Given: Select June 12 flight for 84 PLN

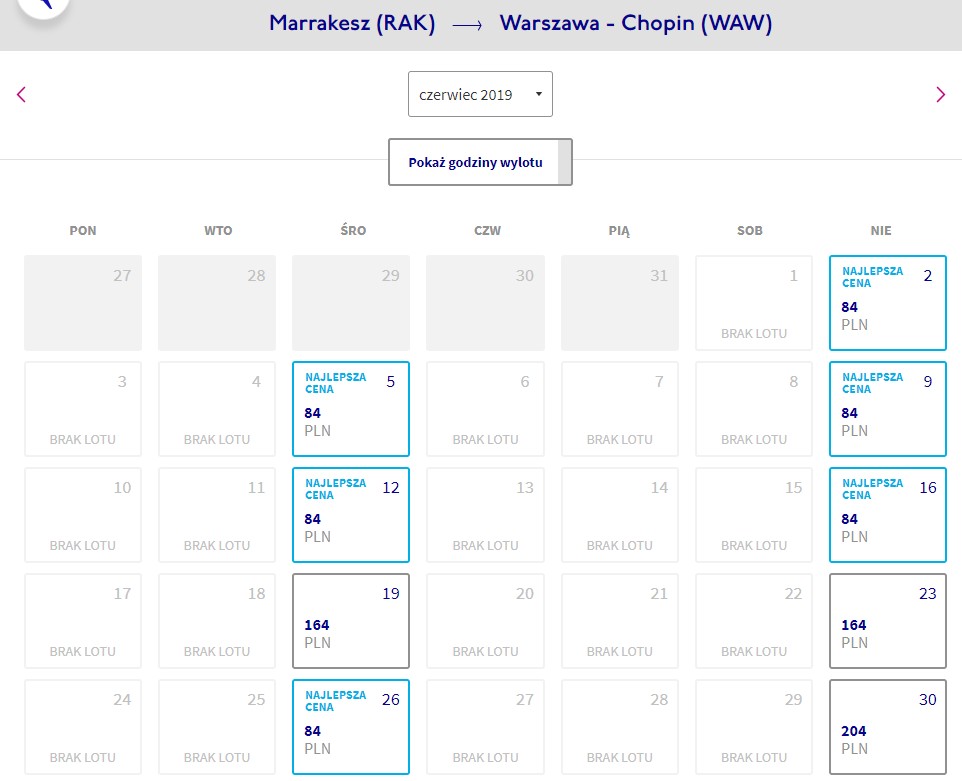Looking at the screenshot, I should pyautogui.click(x=351, y=515).
